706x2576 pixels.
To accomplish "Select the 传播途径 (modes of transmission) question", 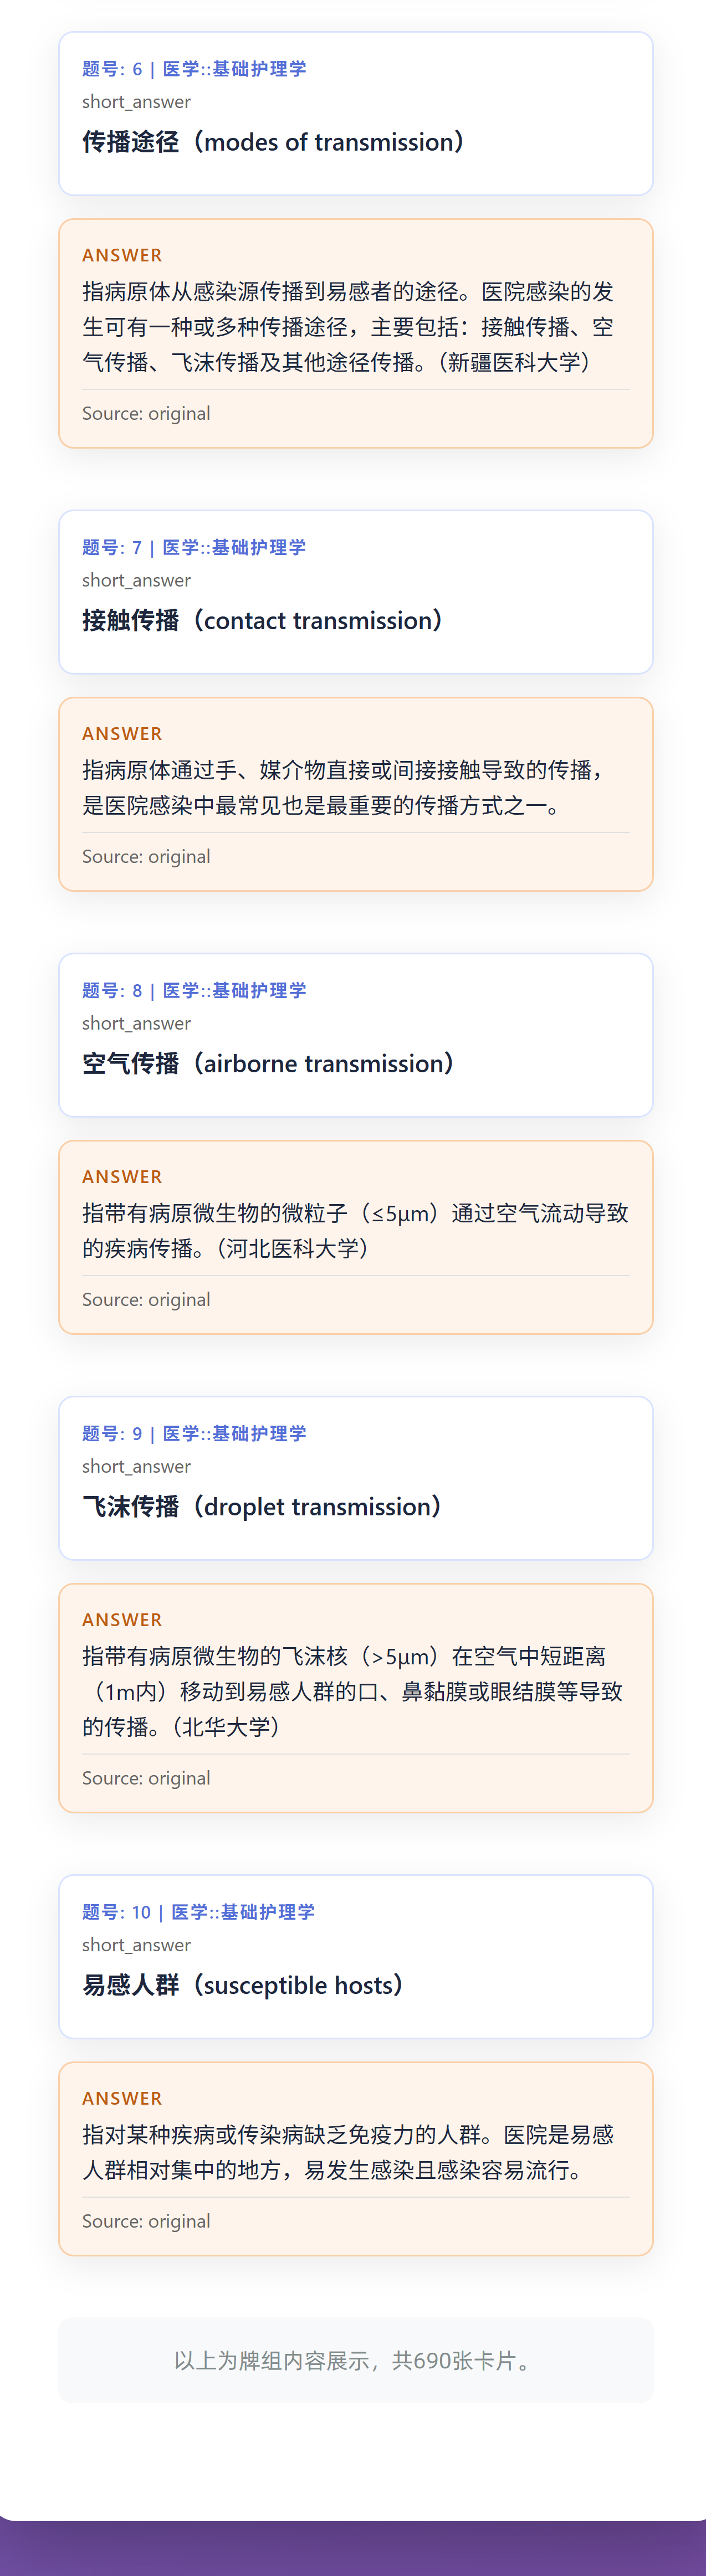I will [273, 142].
